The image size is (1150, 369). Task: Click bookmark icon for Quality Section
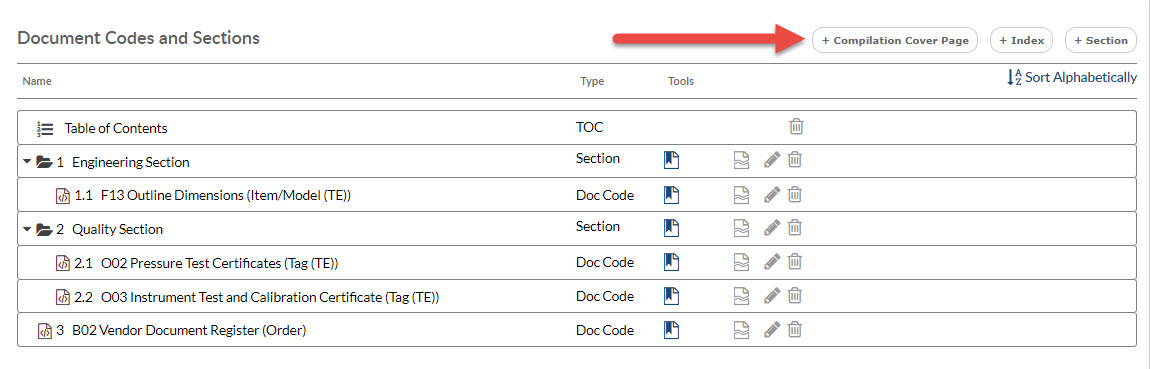[x=671, y=228]
